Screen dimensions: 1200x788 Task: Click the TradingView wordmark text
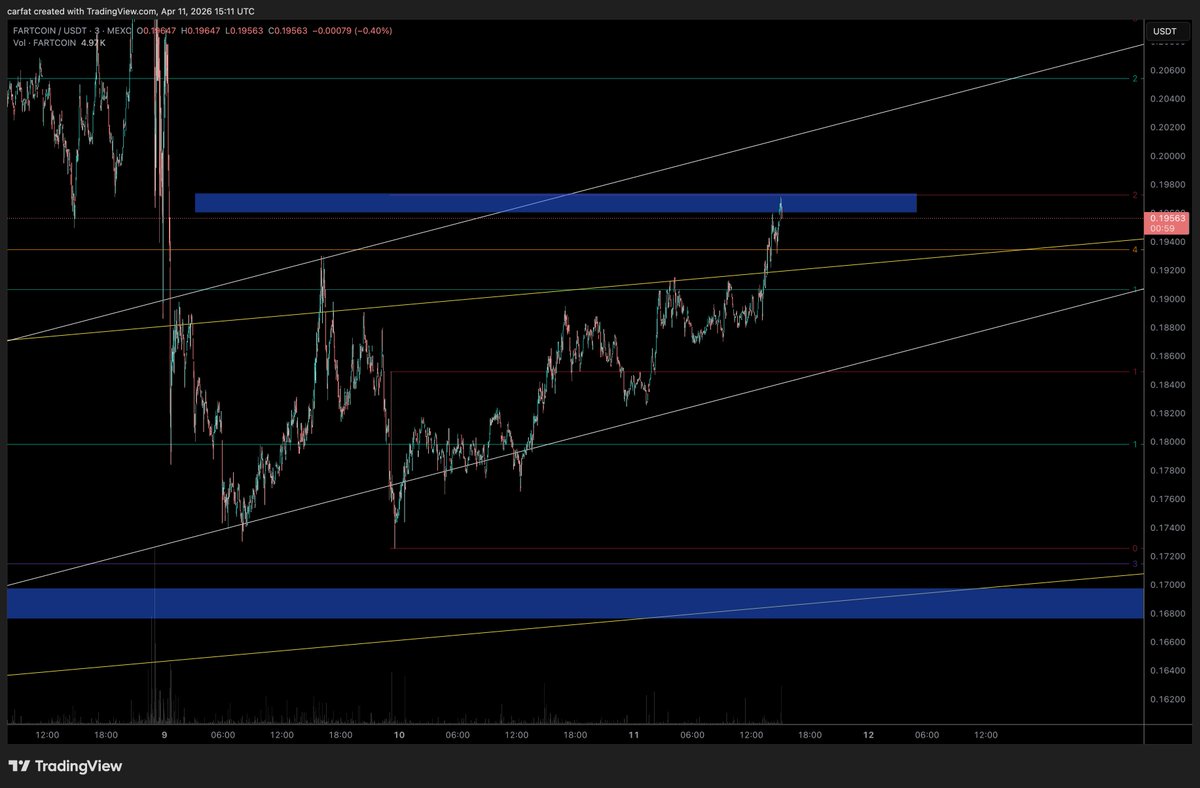click(x=78, y=766)
